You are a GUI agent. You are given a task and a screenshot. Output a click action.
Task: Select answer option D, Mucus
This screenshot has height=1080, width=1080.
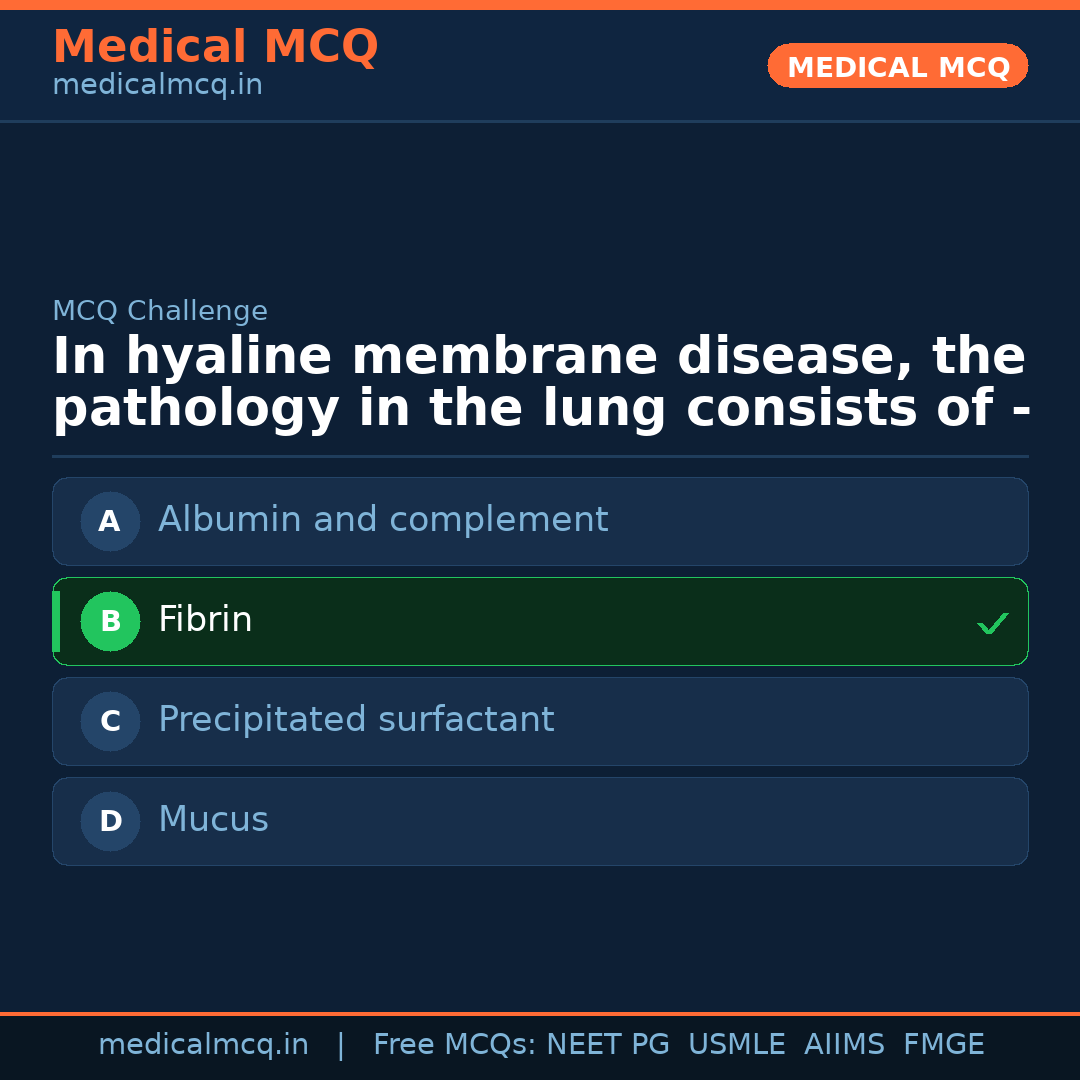(x=540, y=821)
